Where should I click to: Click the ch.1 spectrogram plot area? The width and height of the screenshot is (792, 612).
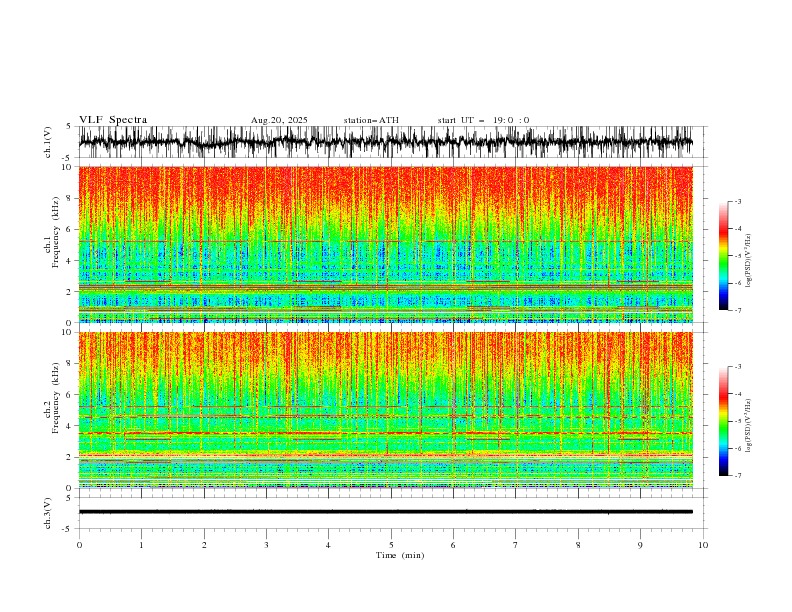point(386,244)
